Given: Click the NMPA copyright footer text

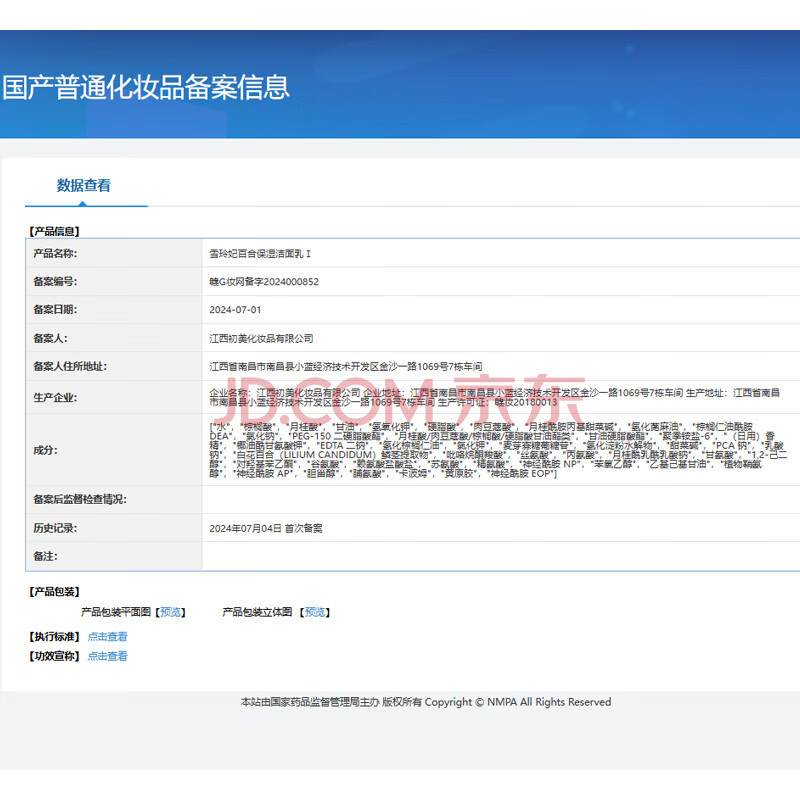Looking at the screenshot, I should point(425,702).
